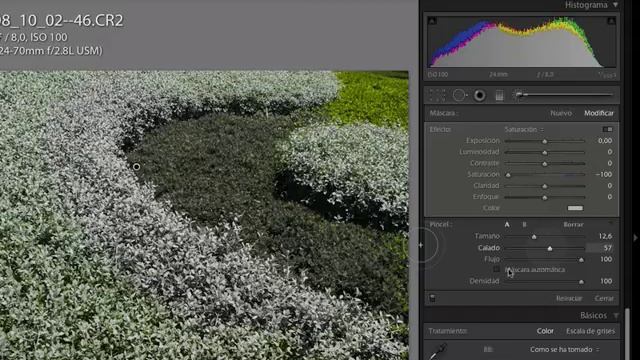This screenshot has width=640, height=360.
Task: Collapse the Histograma panel
Action: coord(616,5)
